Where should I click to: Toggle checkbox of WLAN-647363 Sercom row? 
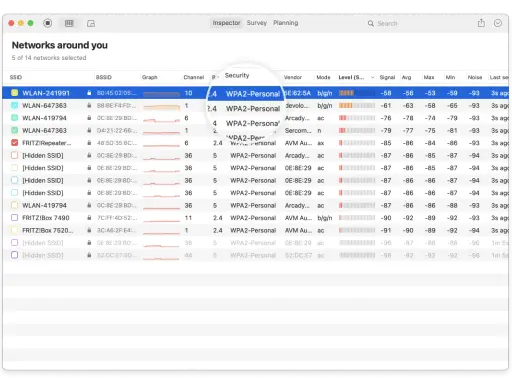tap(14, 130)
